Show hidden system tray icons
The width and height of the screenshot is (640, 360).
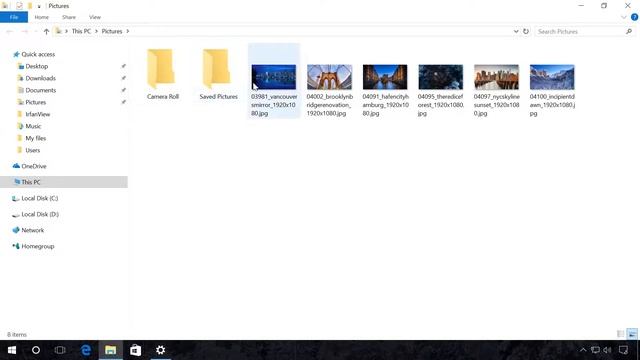pyautogui.click(x=583, y=350)
